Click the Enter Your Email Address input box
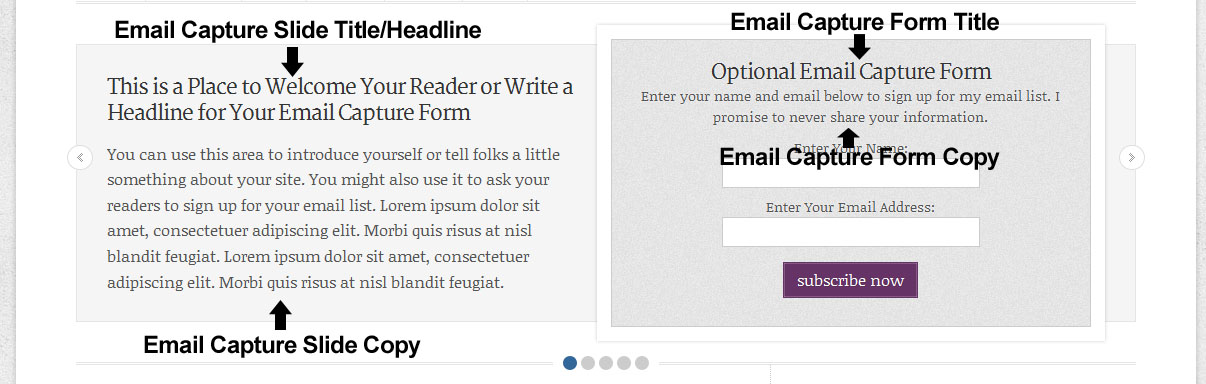Image resolution: width=1206 pixels, height=384 pixels. tap(851, 232)
